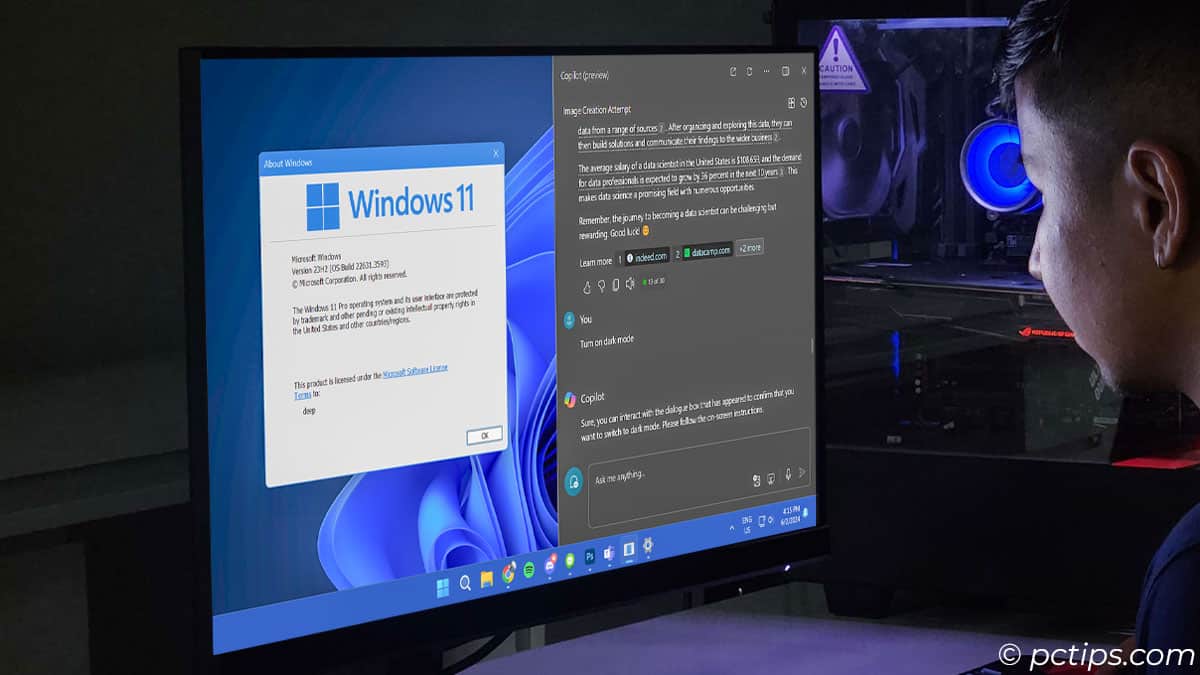Copy Copilot's reply using the copy icon
Viewport: 1200px width, 675px height.
click(x=616, y=285)
